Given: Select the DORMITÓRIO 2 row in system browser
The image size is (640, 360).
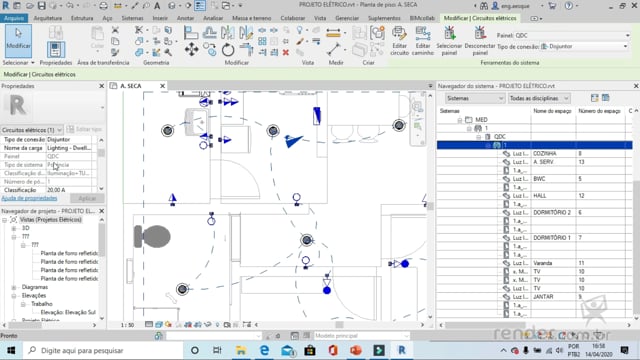Looking at the screenshot, I should pos(535,213).
